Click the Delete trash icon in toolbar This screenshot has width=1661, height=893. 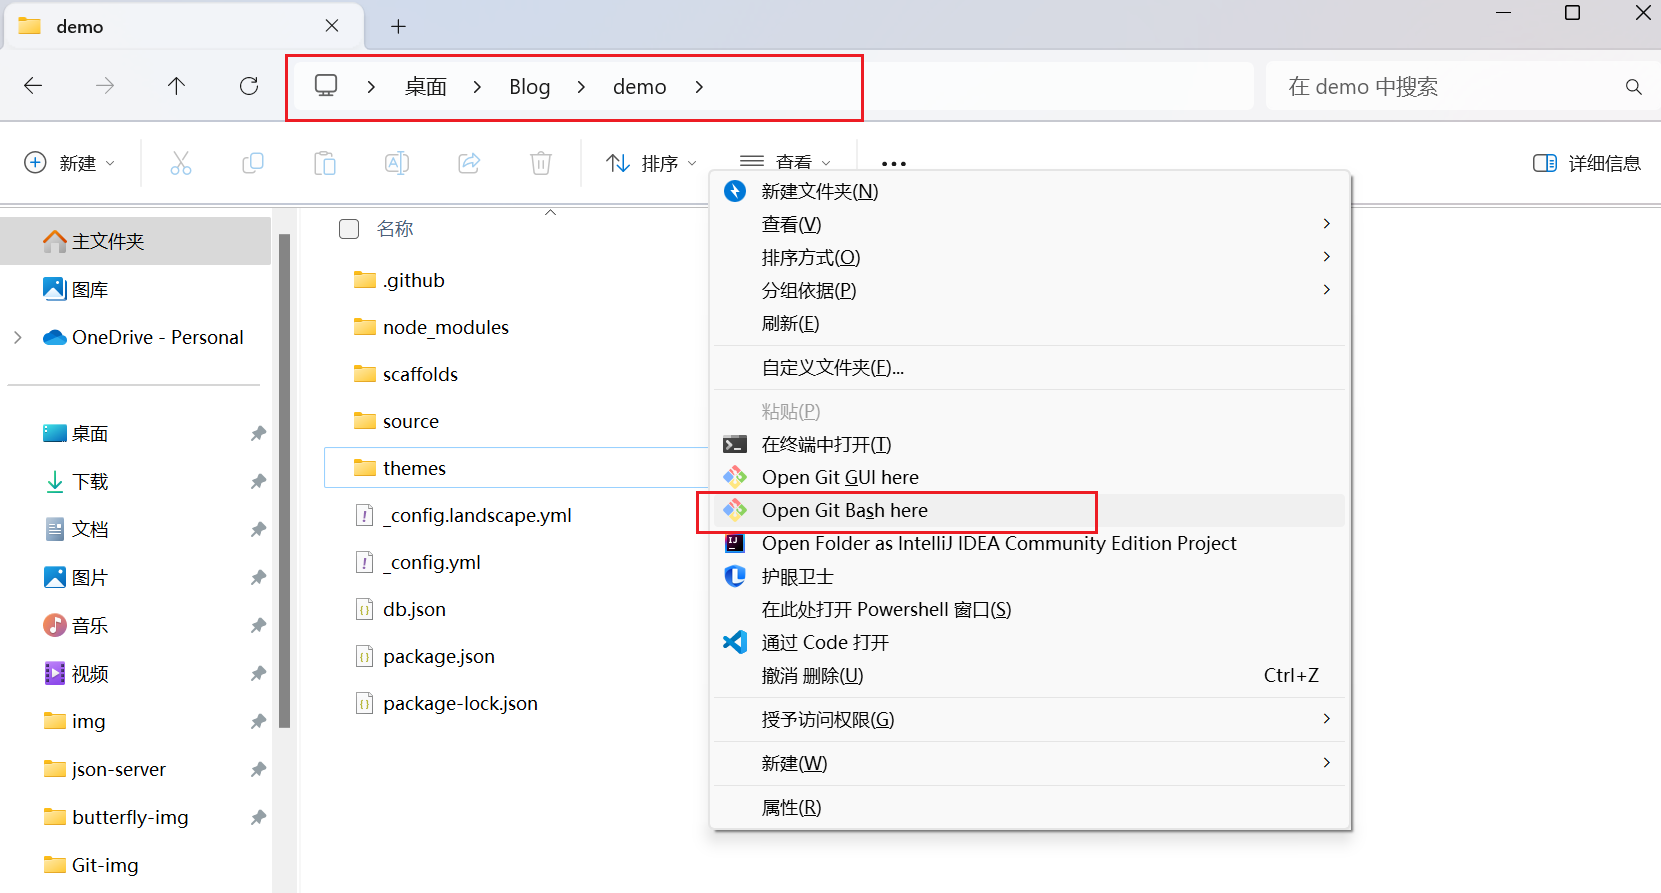[541, 163]
